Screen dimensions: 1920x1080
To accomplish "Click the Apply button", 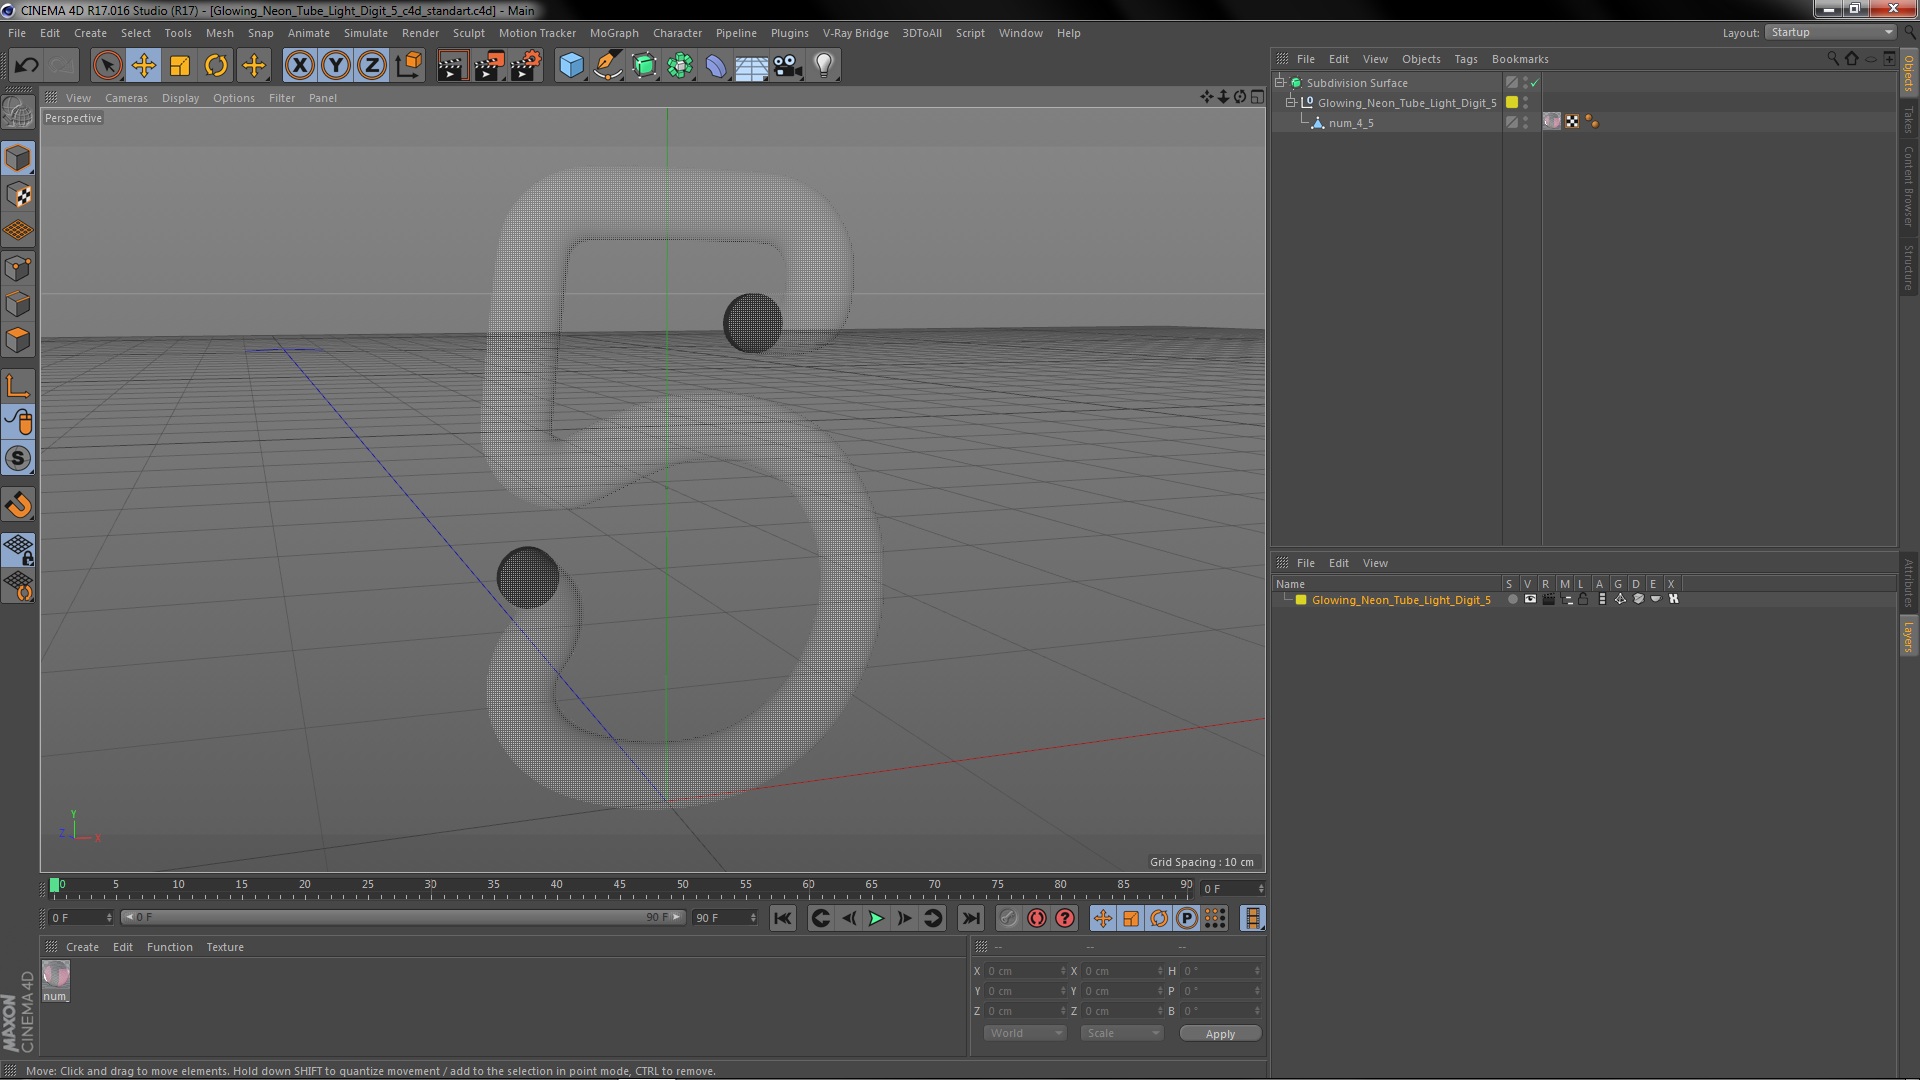I will point(1220,1034).
